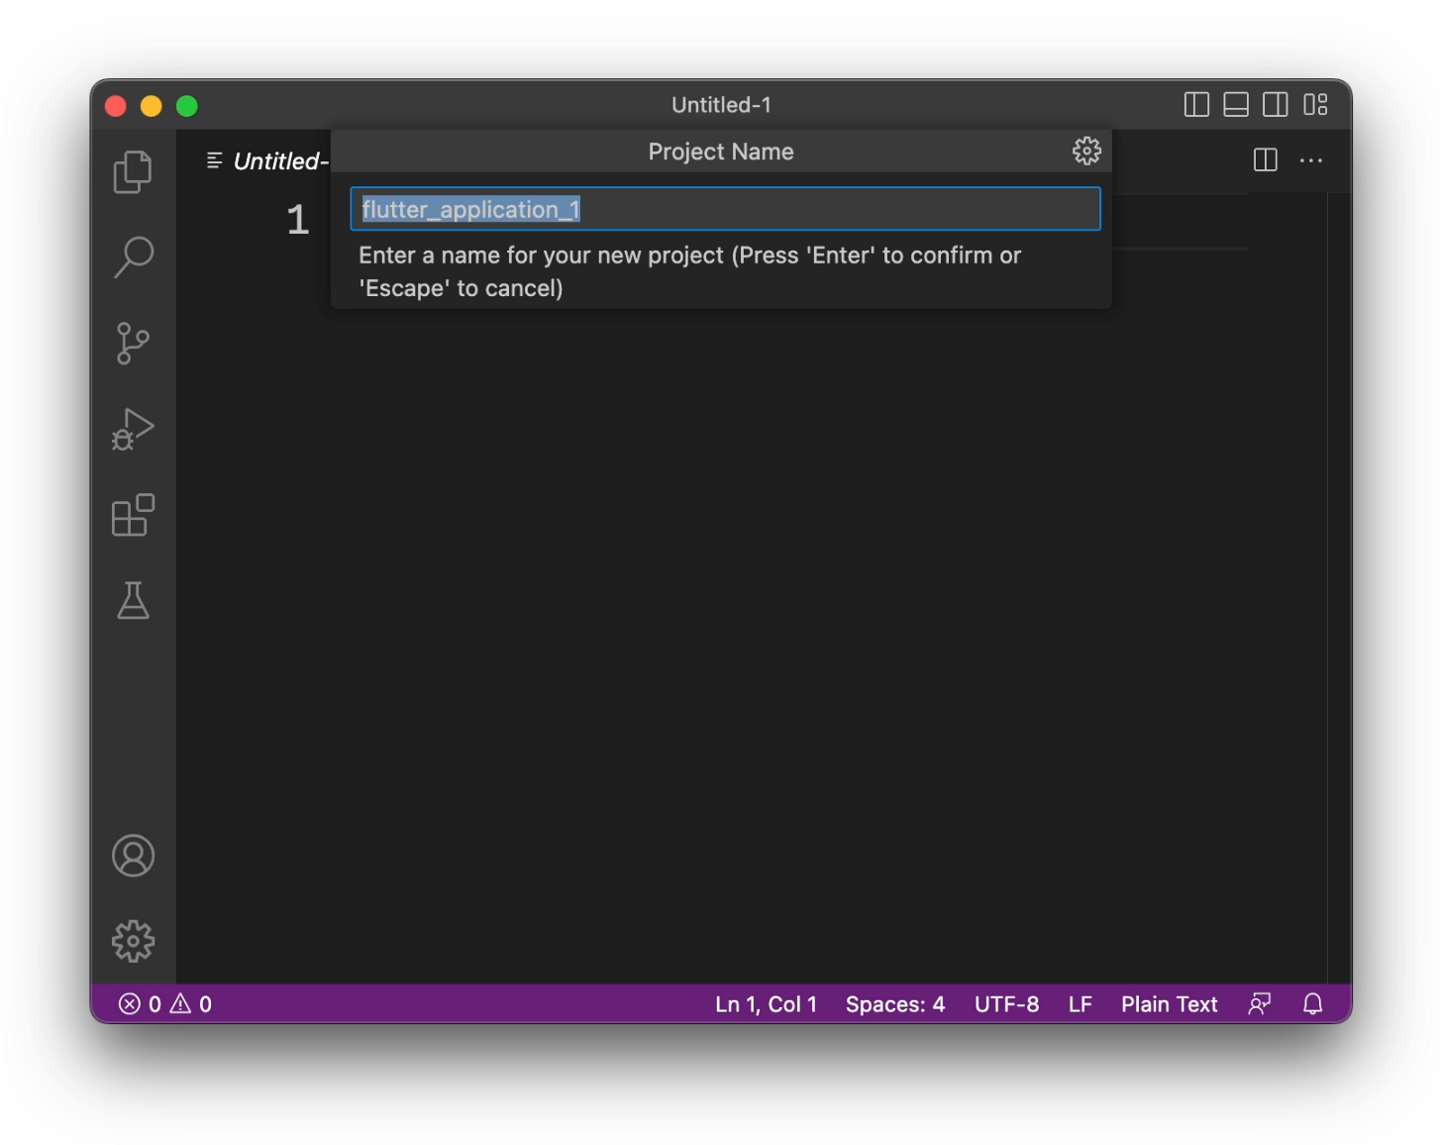Click the gear inside the Project Name dialog
Viewport: 1440px width, 1145px height.
(x=1085, y=151)
